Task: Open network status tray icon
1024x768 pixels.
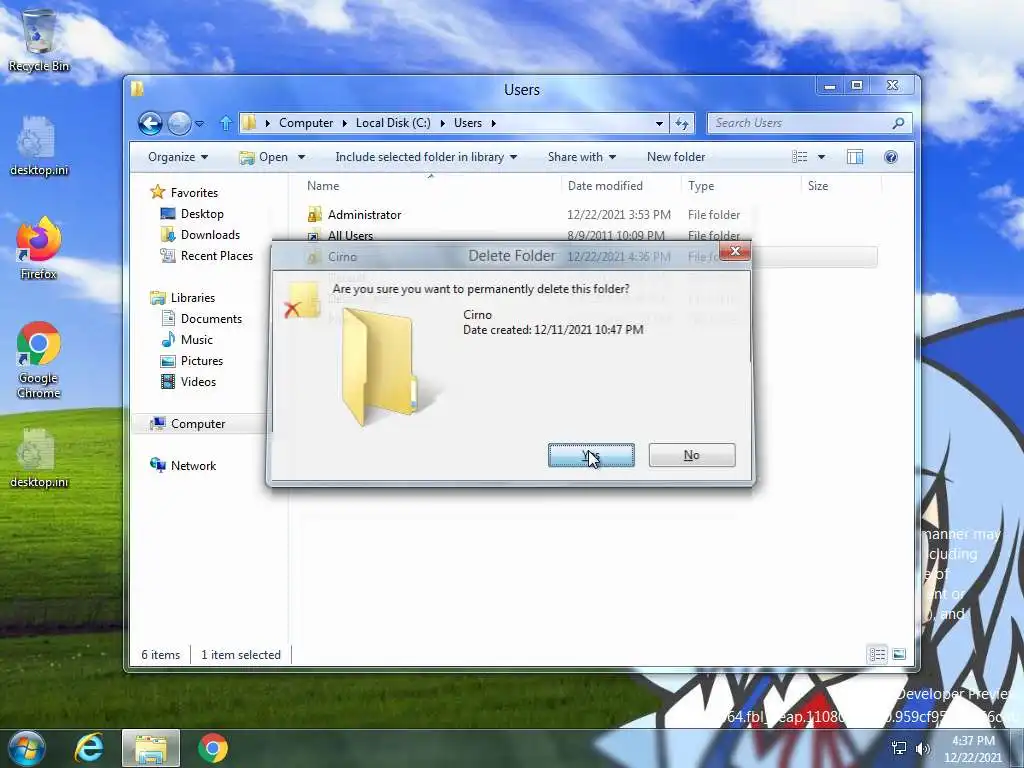Action: (899, 748)
